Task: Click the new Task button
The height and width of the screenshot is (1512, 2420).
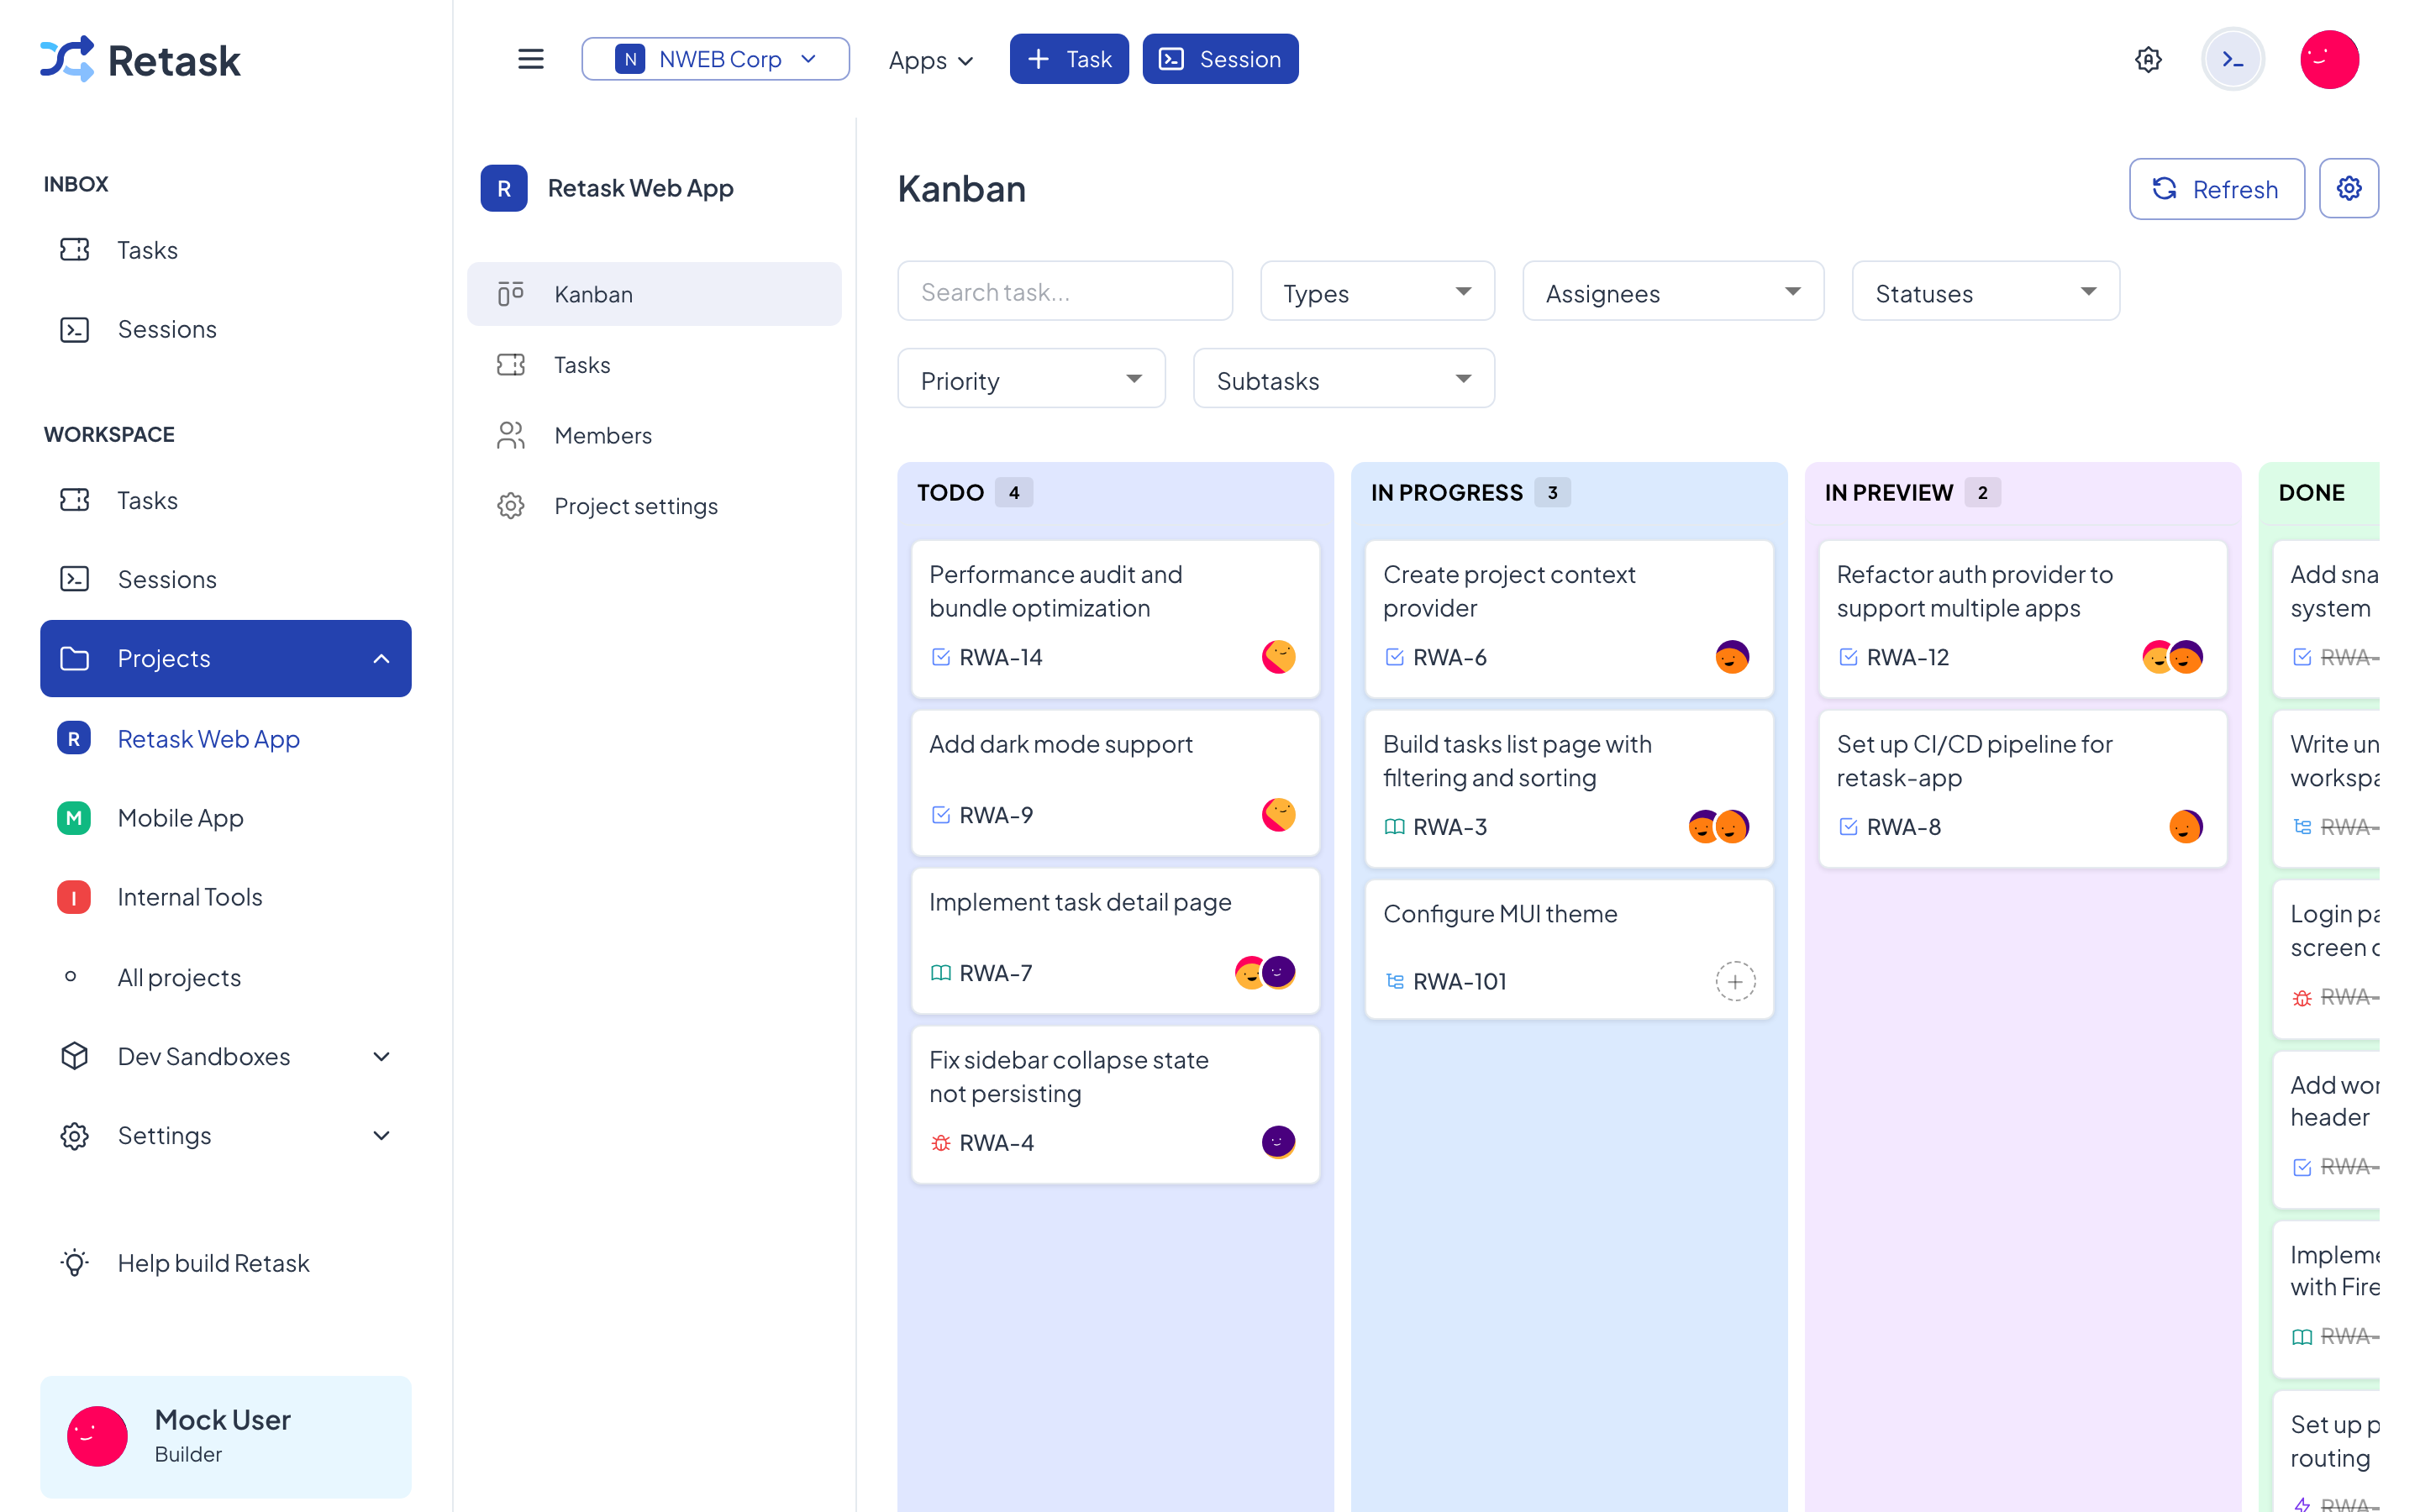Action: pyautogui.click(x=1069, y=59)
